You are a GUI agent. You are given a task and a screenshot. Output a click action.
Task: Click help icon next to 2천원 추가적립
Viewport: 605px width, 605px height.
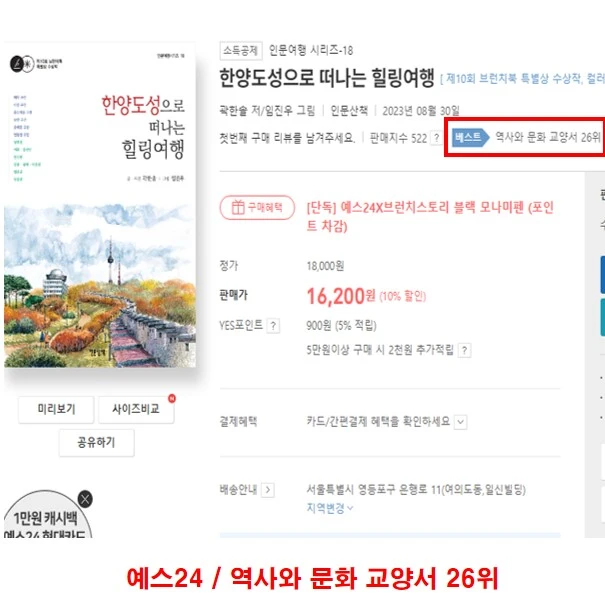464,350
